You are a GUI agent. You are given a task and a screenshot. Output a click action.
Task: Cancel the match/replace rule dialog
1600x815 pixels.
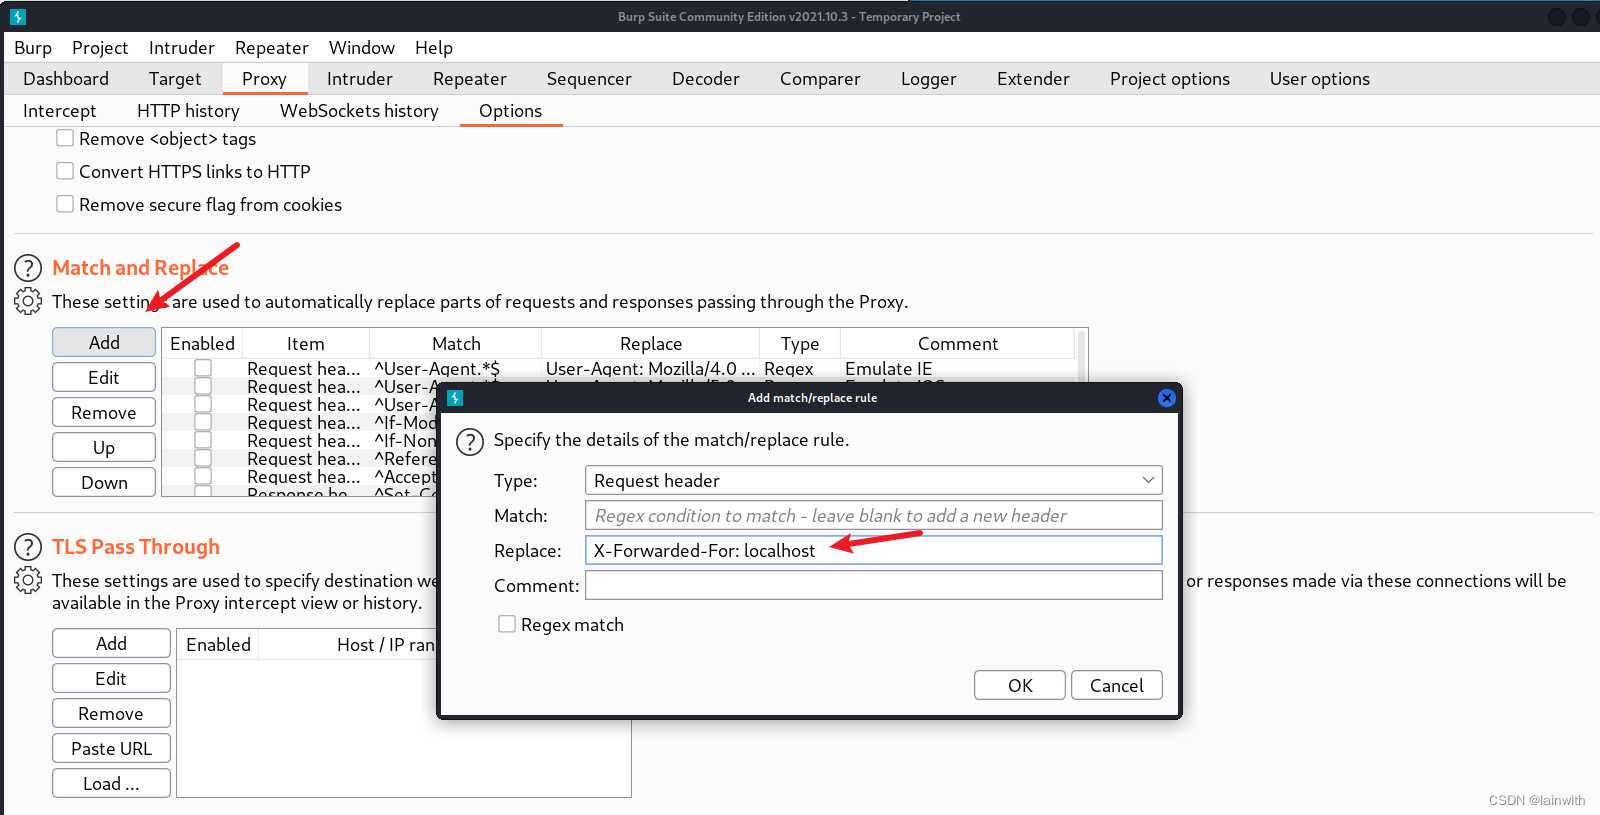[x=1117, y=685]
